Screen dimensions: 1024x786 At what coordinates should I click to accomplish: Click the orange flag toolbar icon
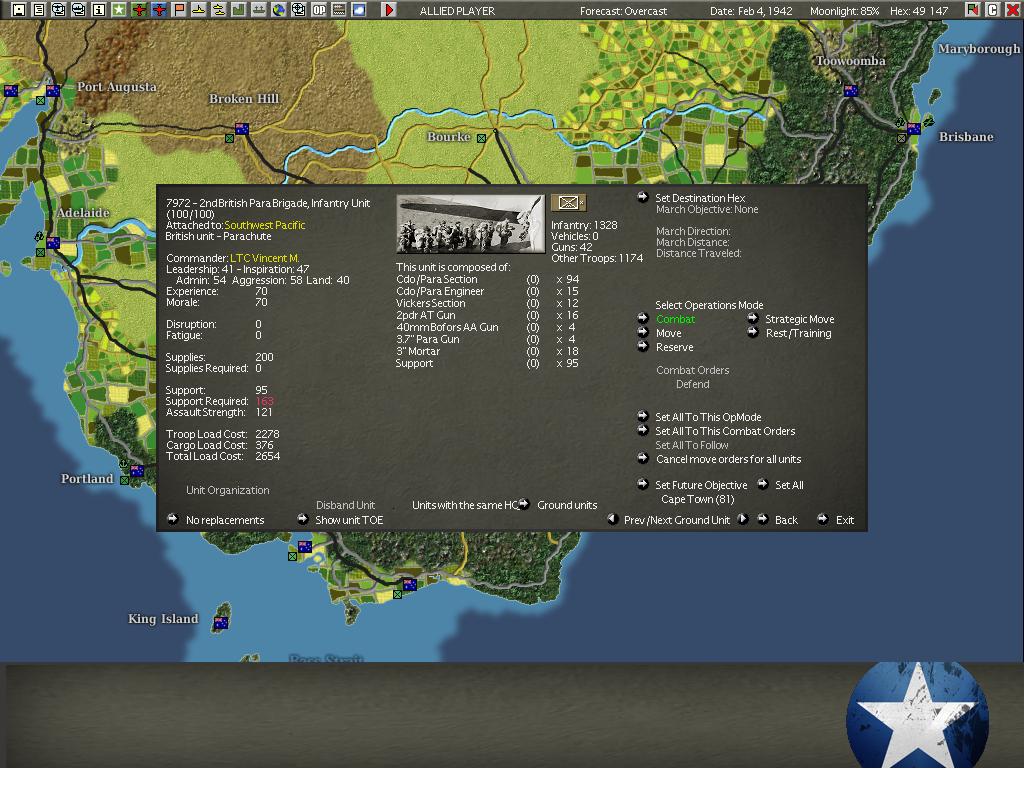179,10
